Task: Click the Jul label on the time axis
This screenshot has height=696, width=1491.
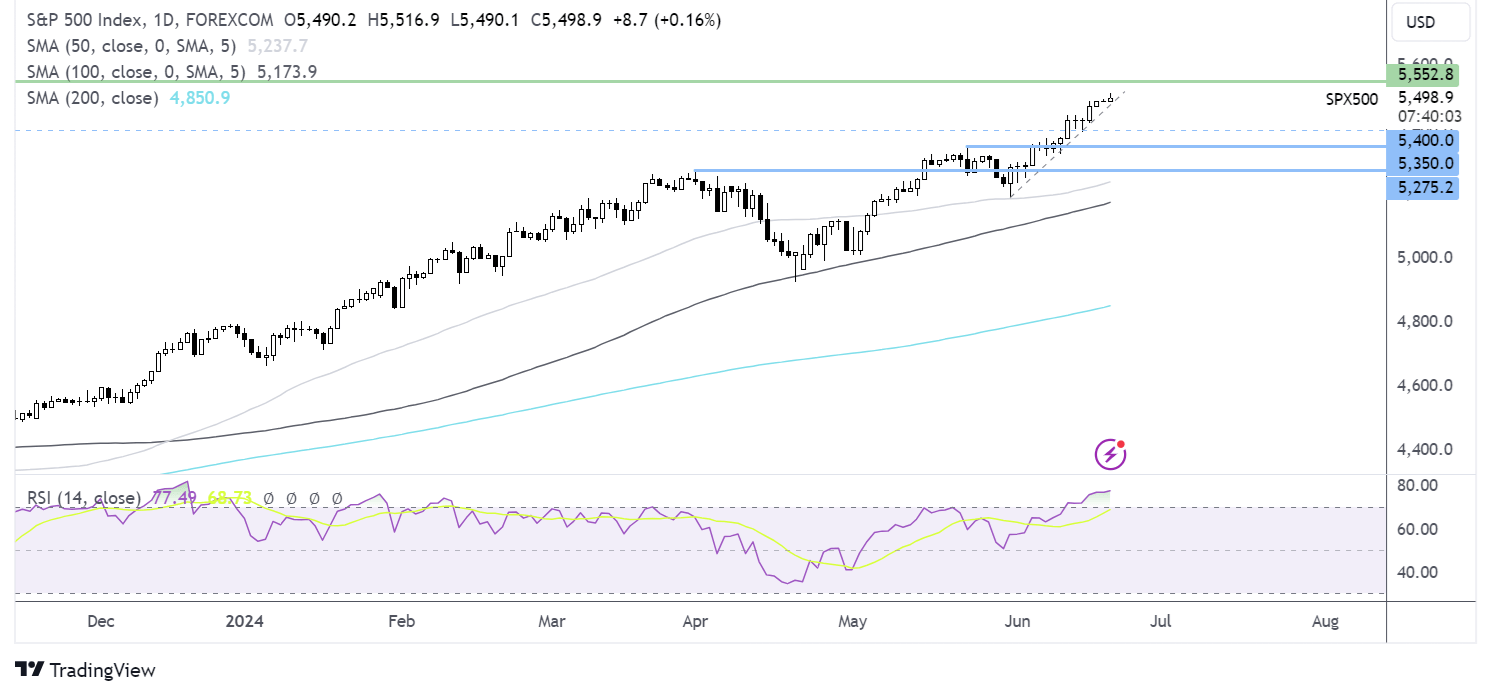Action: pos(1160,622)
